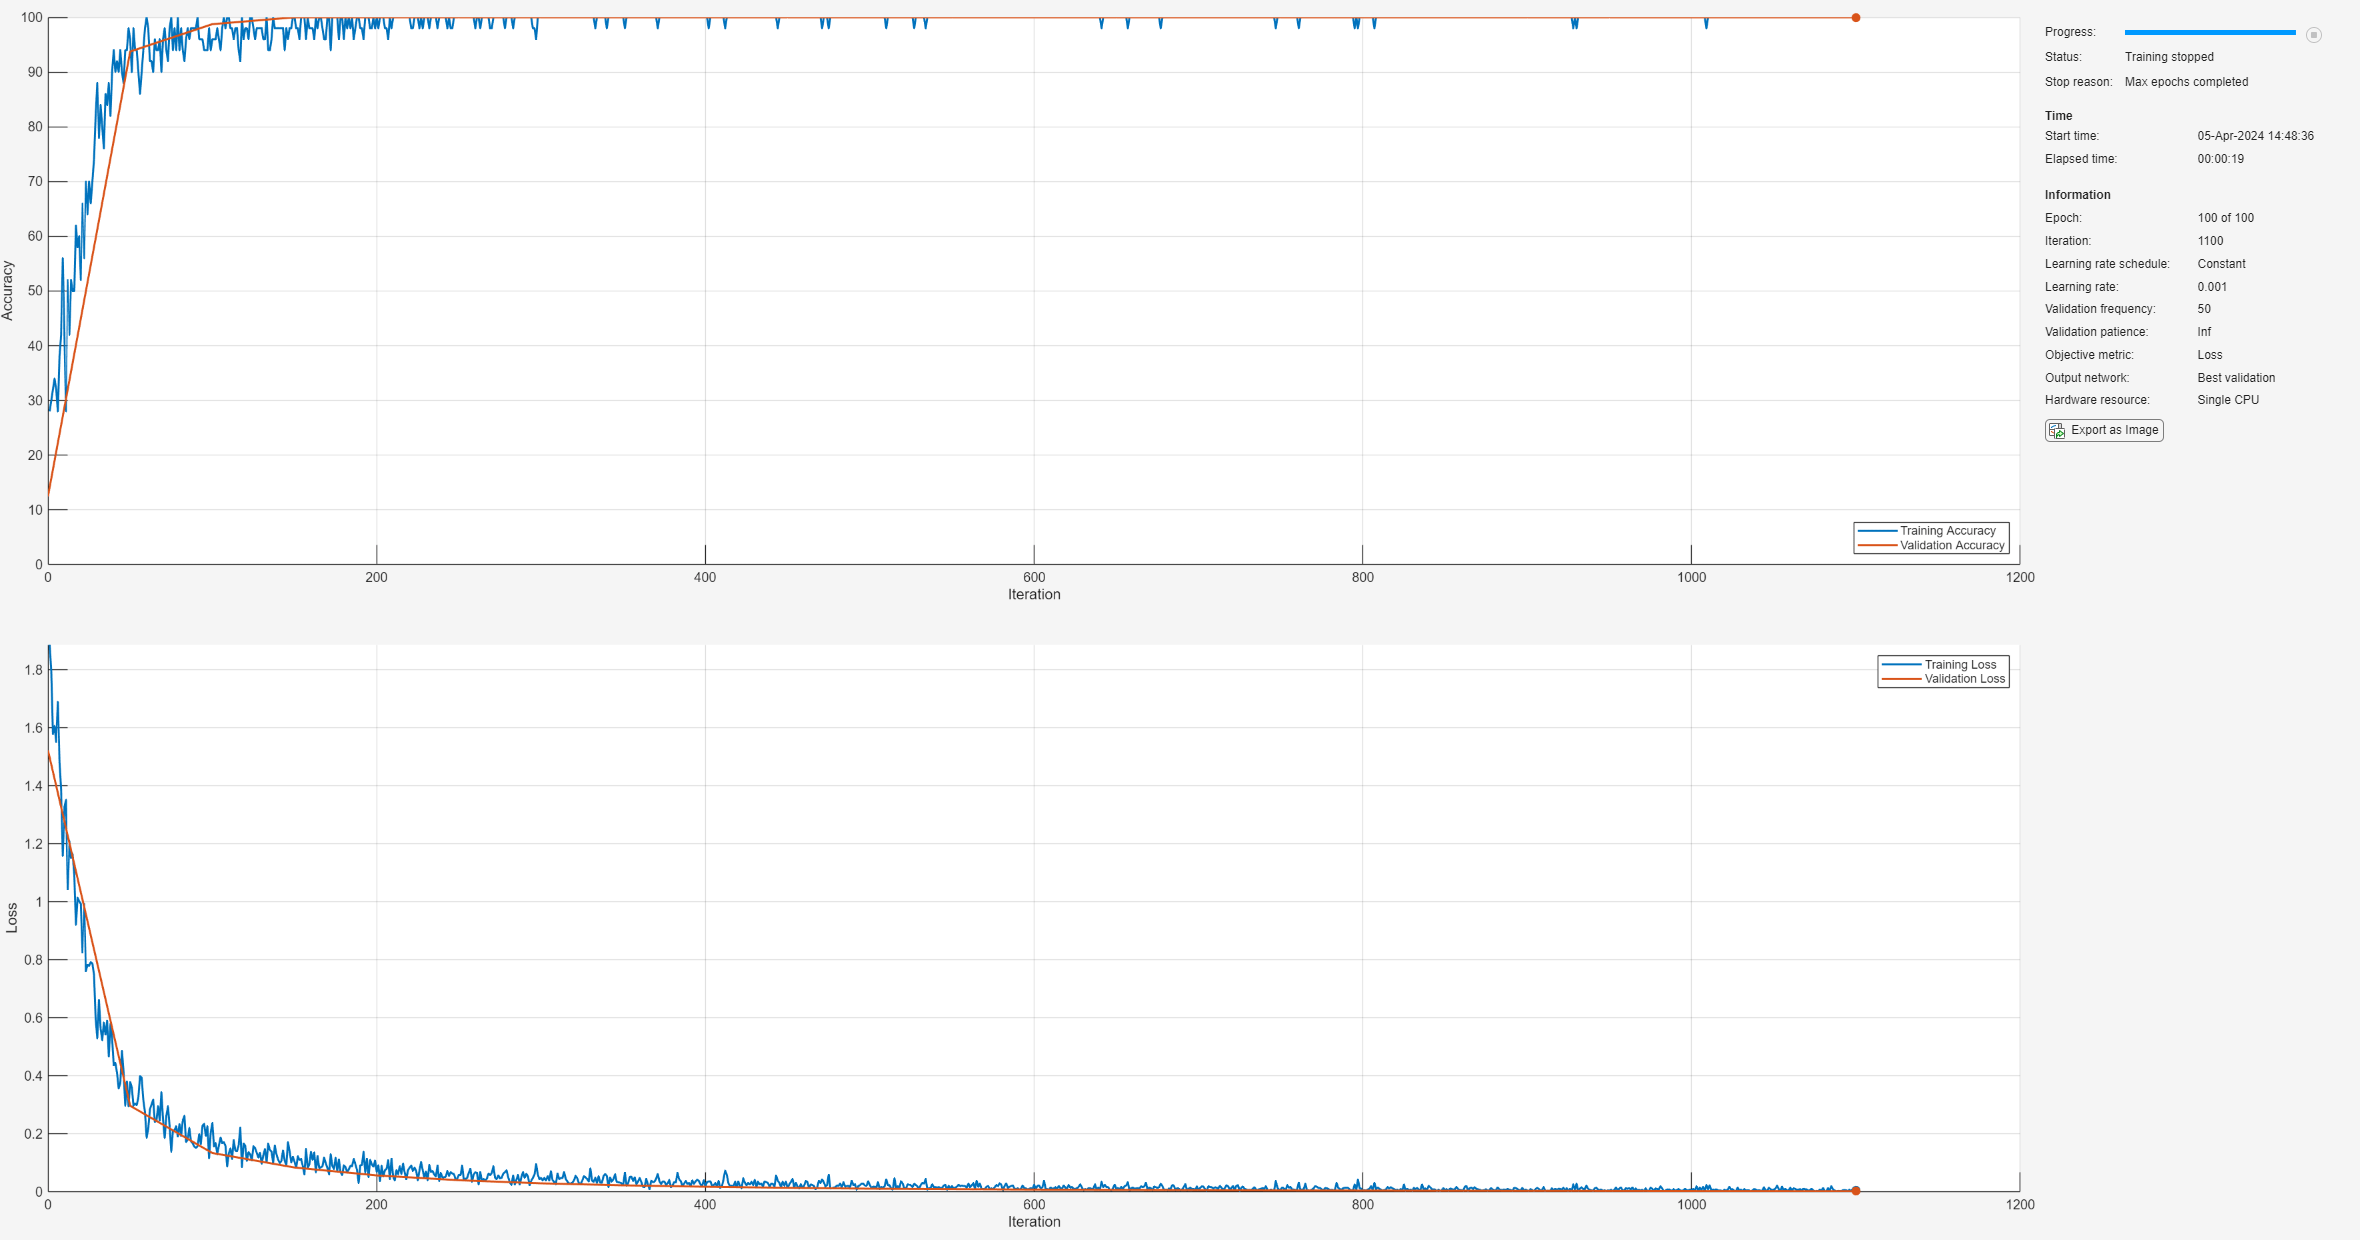Click the 'Max epochs completed' stop reason text
The image size is (2360, 1240).
tap(2186, 82)
